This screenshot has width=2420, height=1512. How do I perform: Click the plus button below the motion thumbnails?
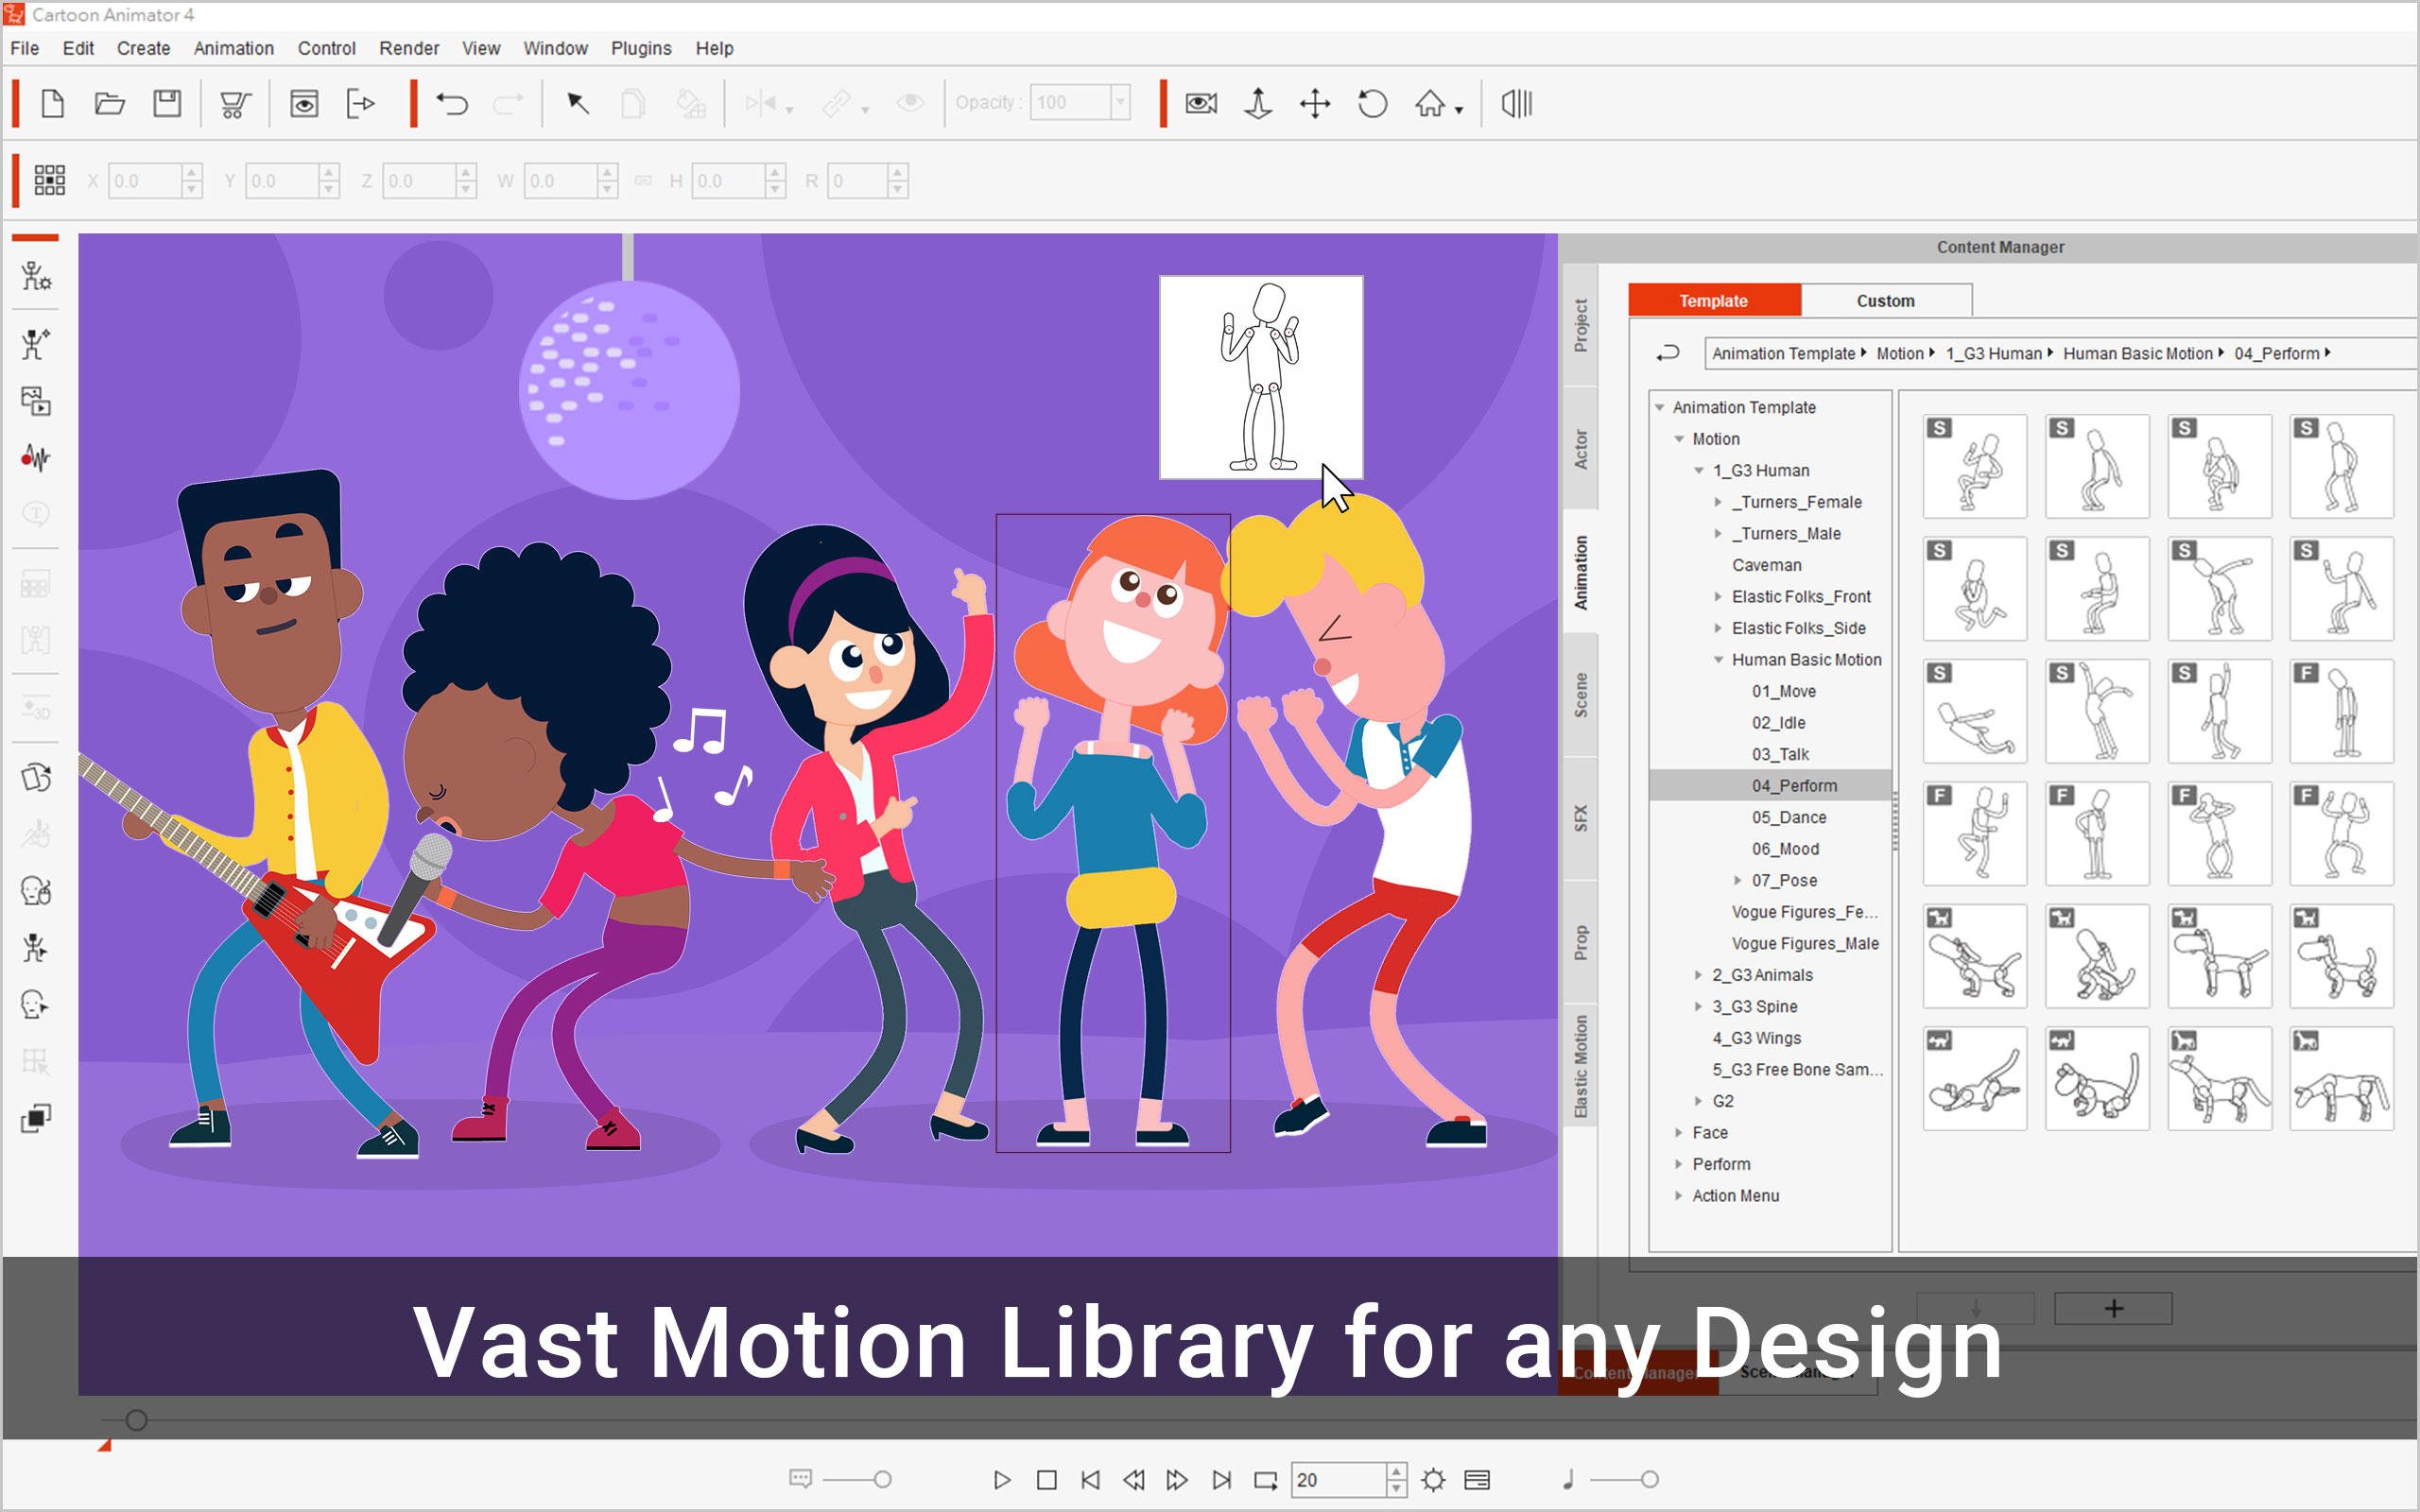tap(2114, 1307)
